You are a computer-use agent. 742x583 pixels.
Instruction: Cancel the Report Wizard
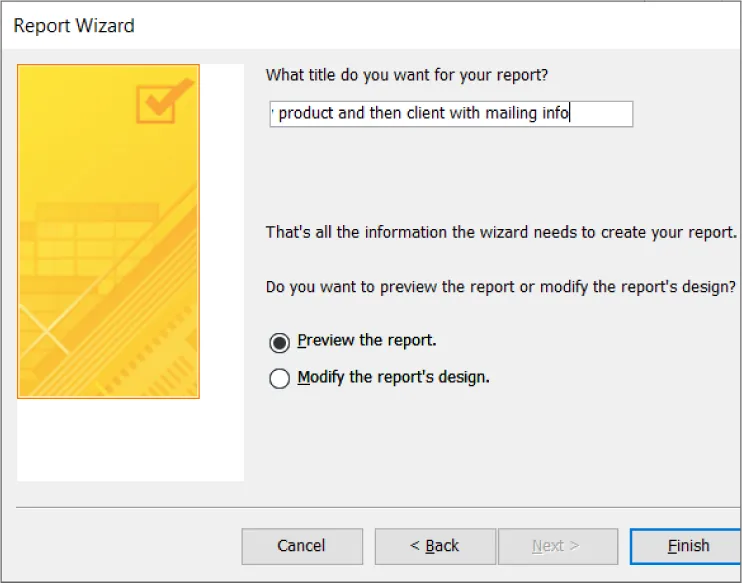point(301,546)
